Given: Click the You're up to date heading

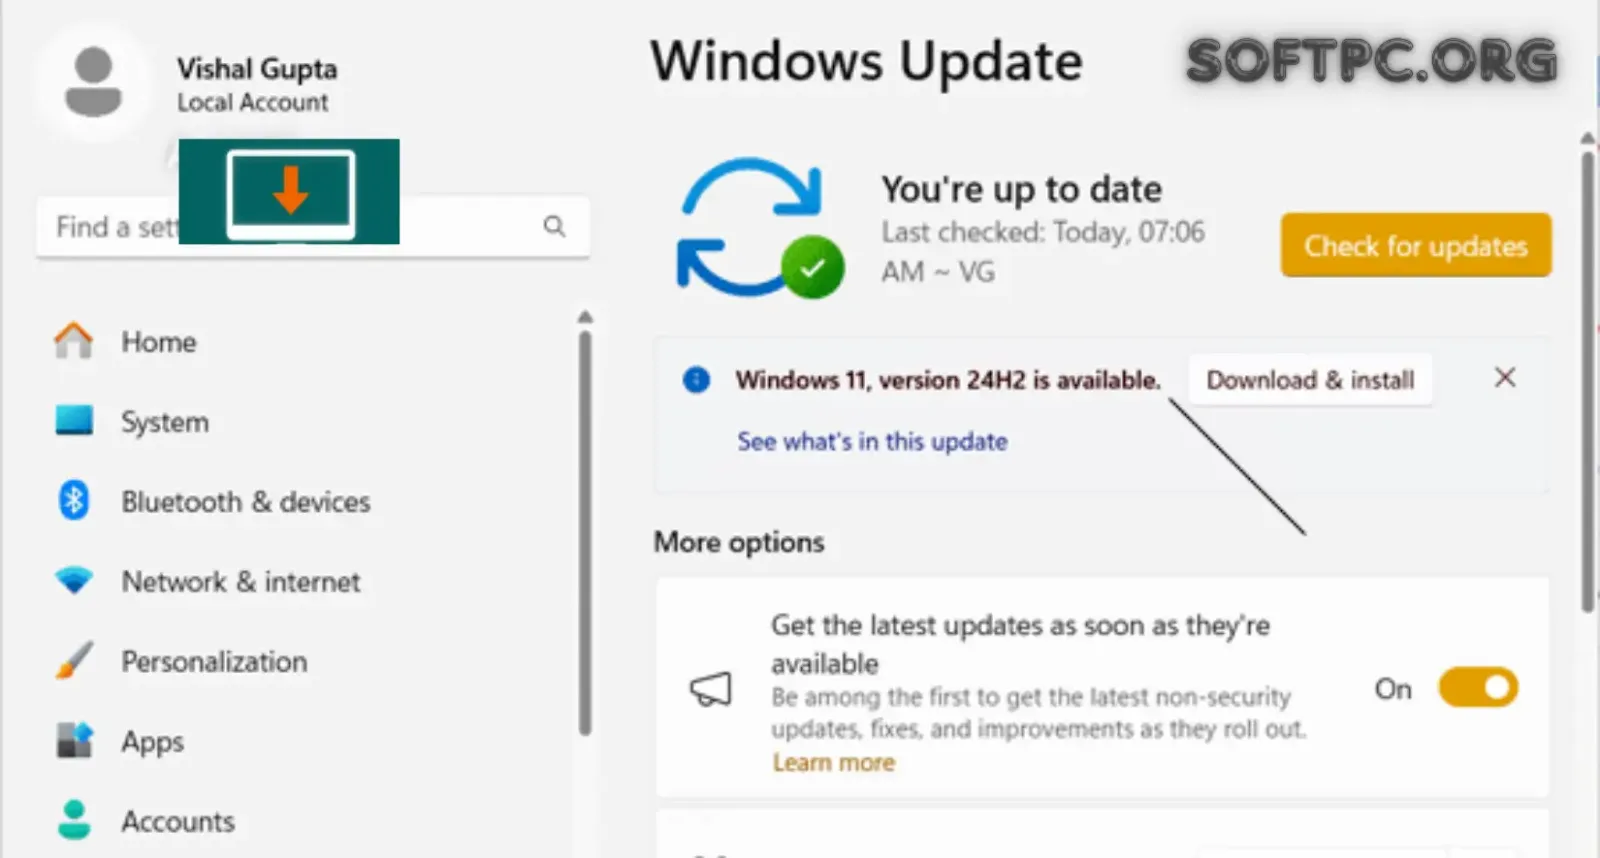Looking at the screenshot, I should coord(1021,189).
